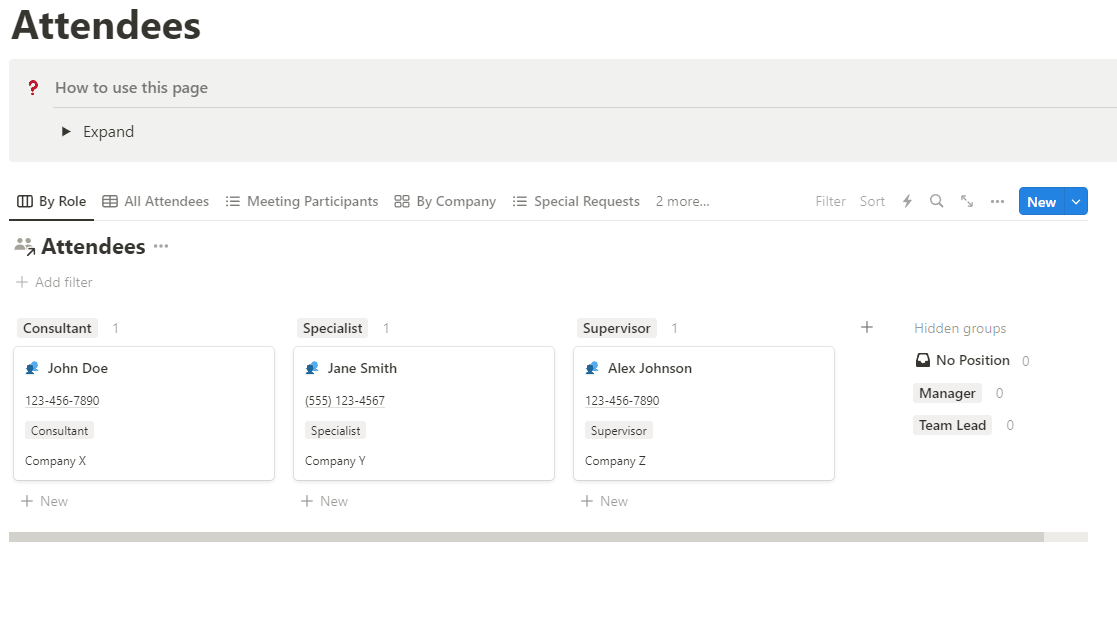Click John Doe's card avatar icon

coord(32,368)
